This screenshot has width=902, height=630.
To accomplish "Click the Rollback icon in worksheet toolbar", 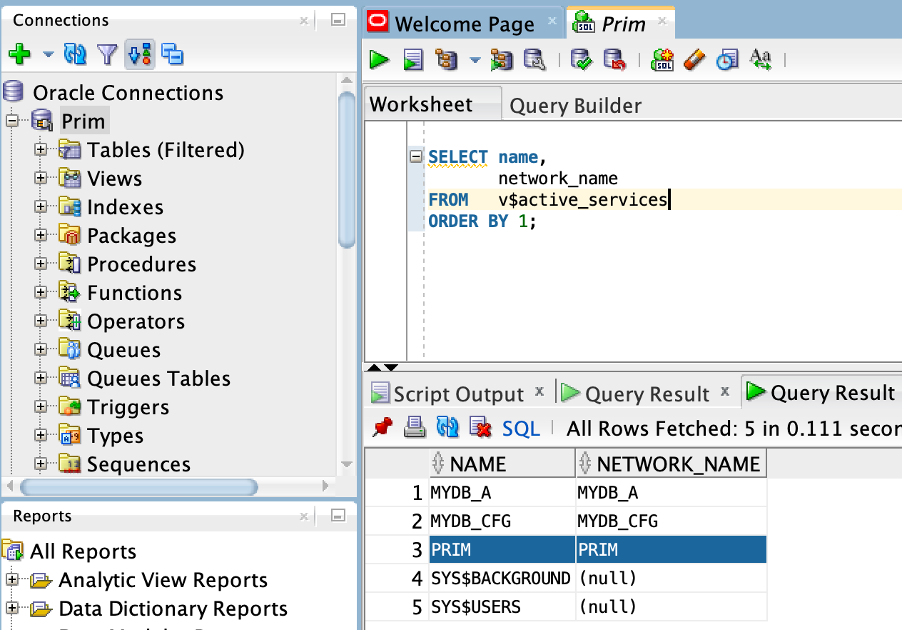I will (x=614, y=60).
